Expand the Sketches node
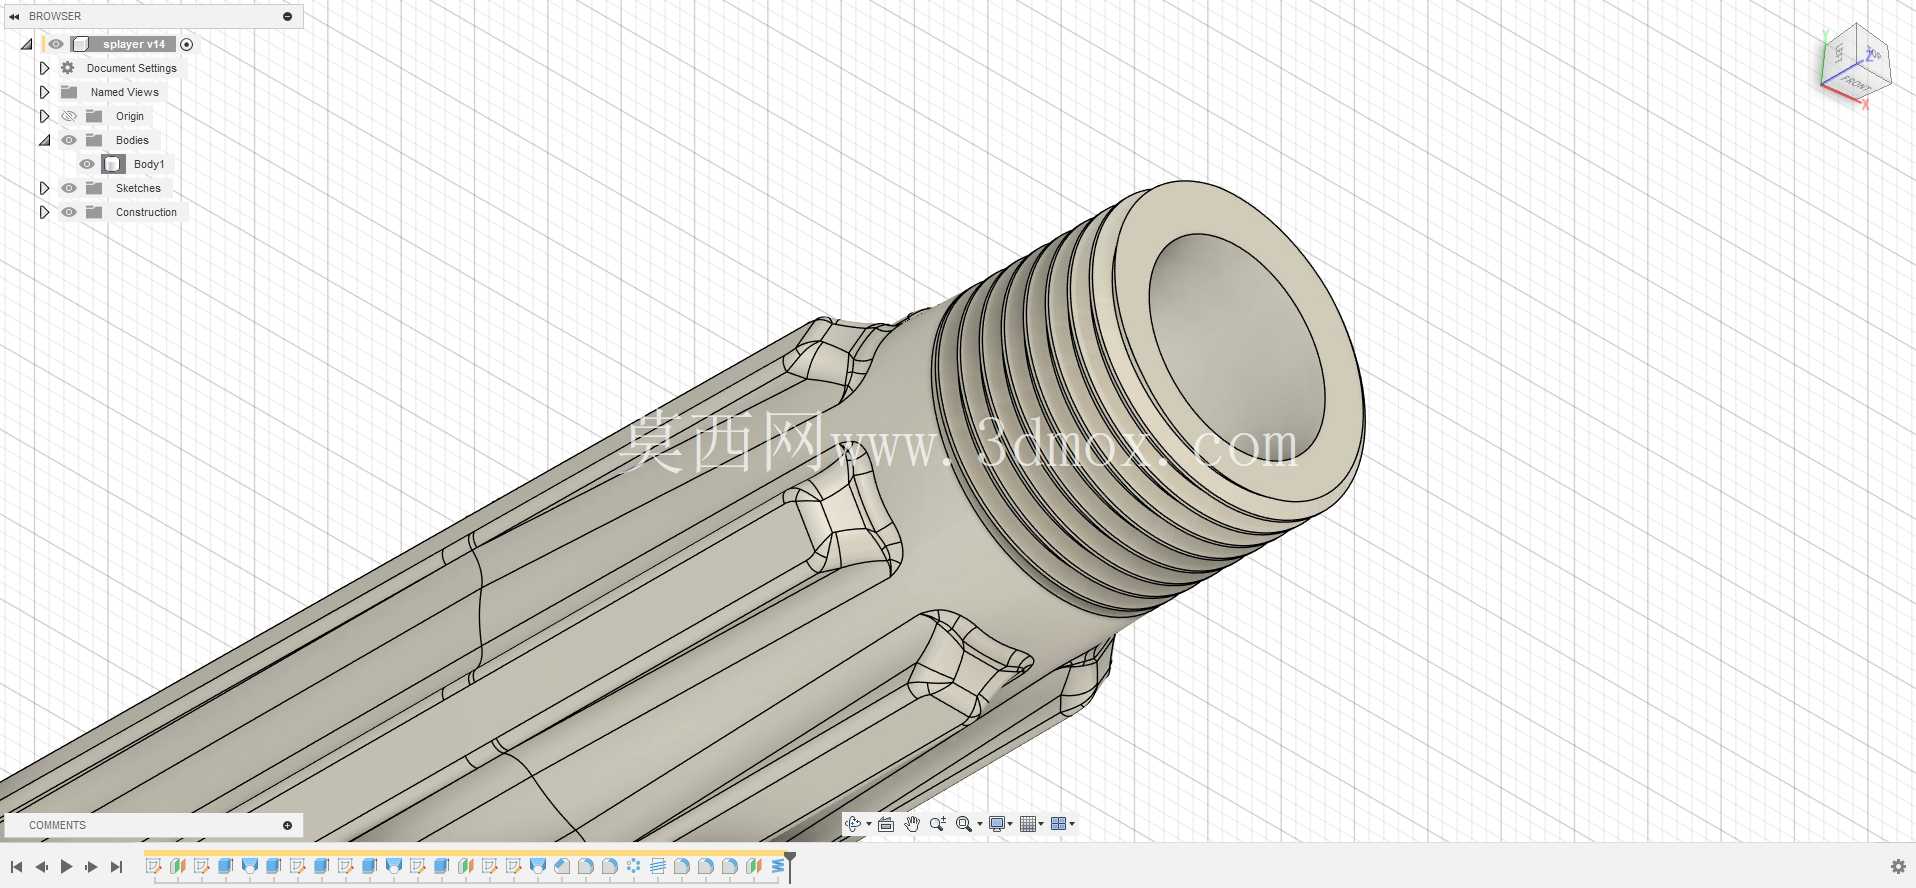Viewport: 1916px width, 888px height. [x=44, y=188]
